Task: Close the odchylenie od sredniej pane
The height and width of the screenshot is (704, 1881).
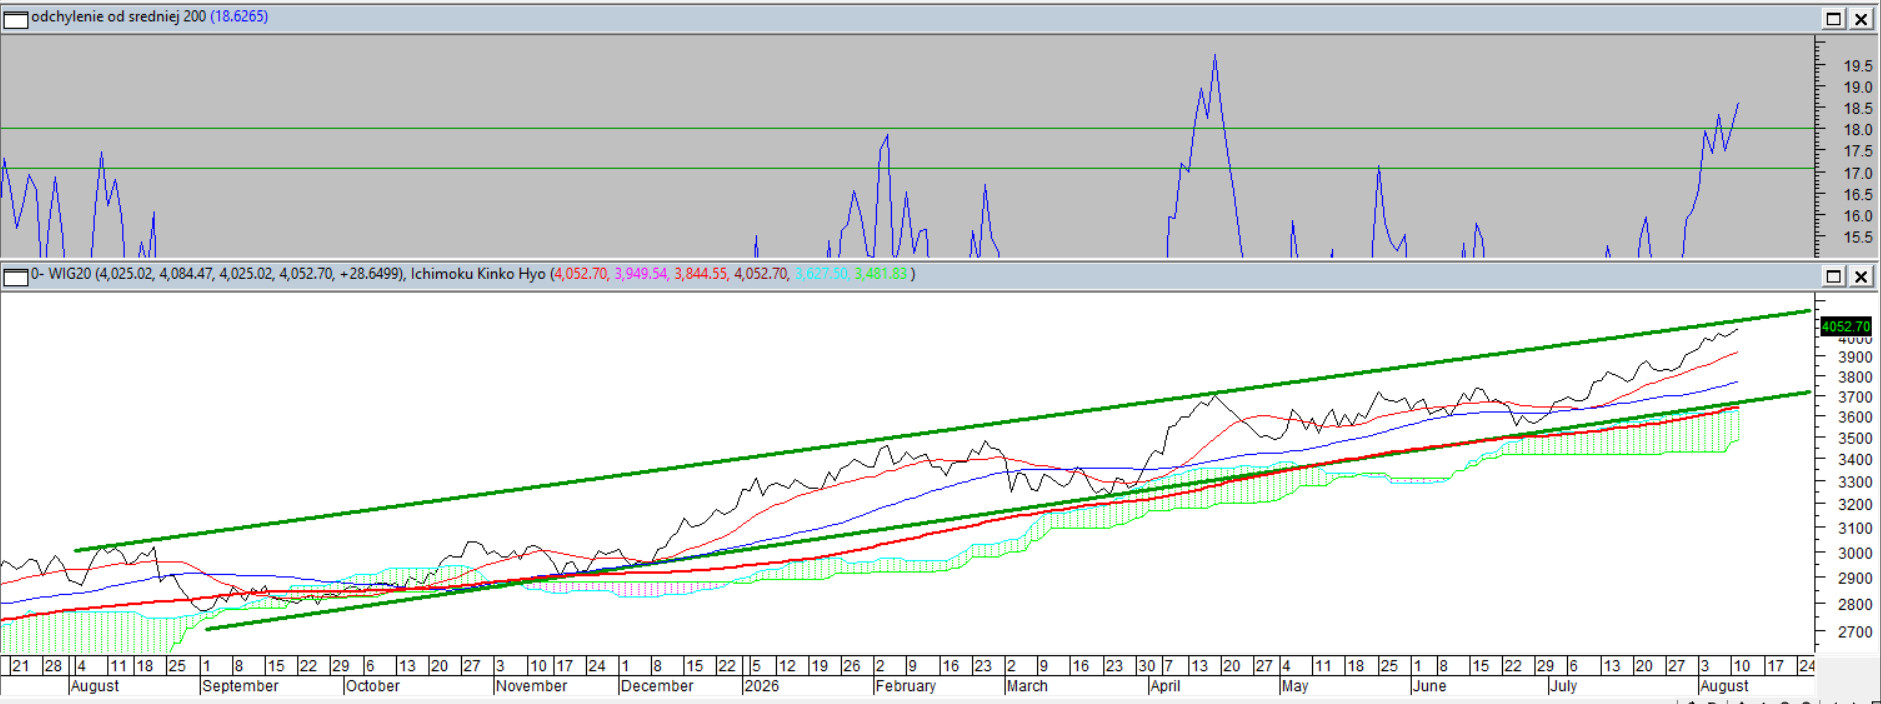Action: (x=1861, y=19)
